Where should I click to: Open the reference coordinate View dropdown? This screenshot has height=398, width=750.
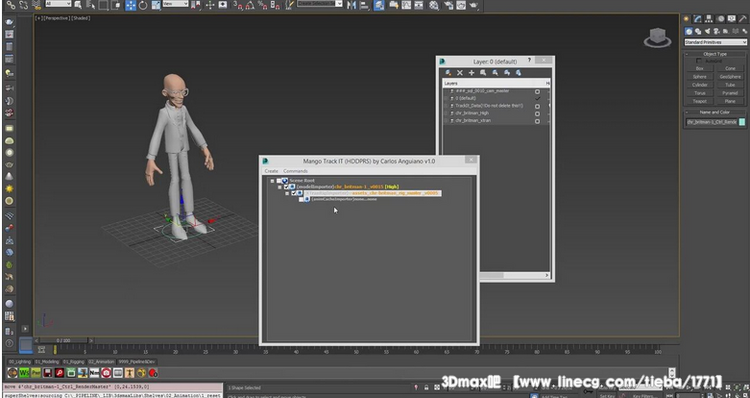tap(175, 4)
